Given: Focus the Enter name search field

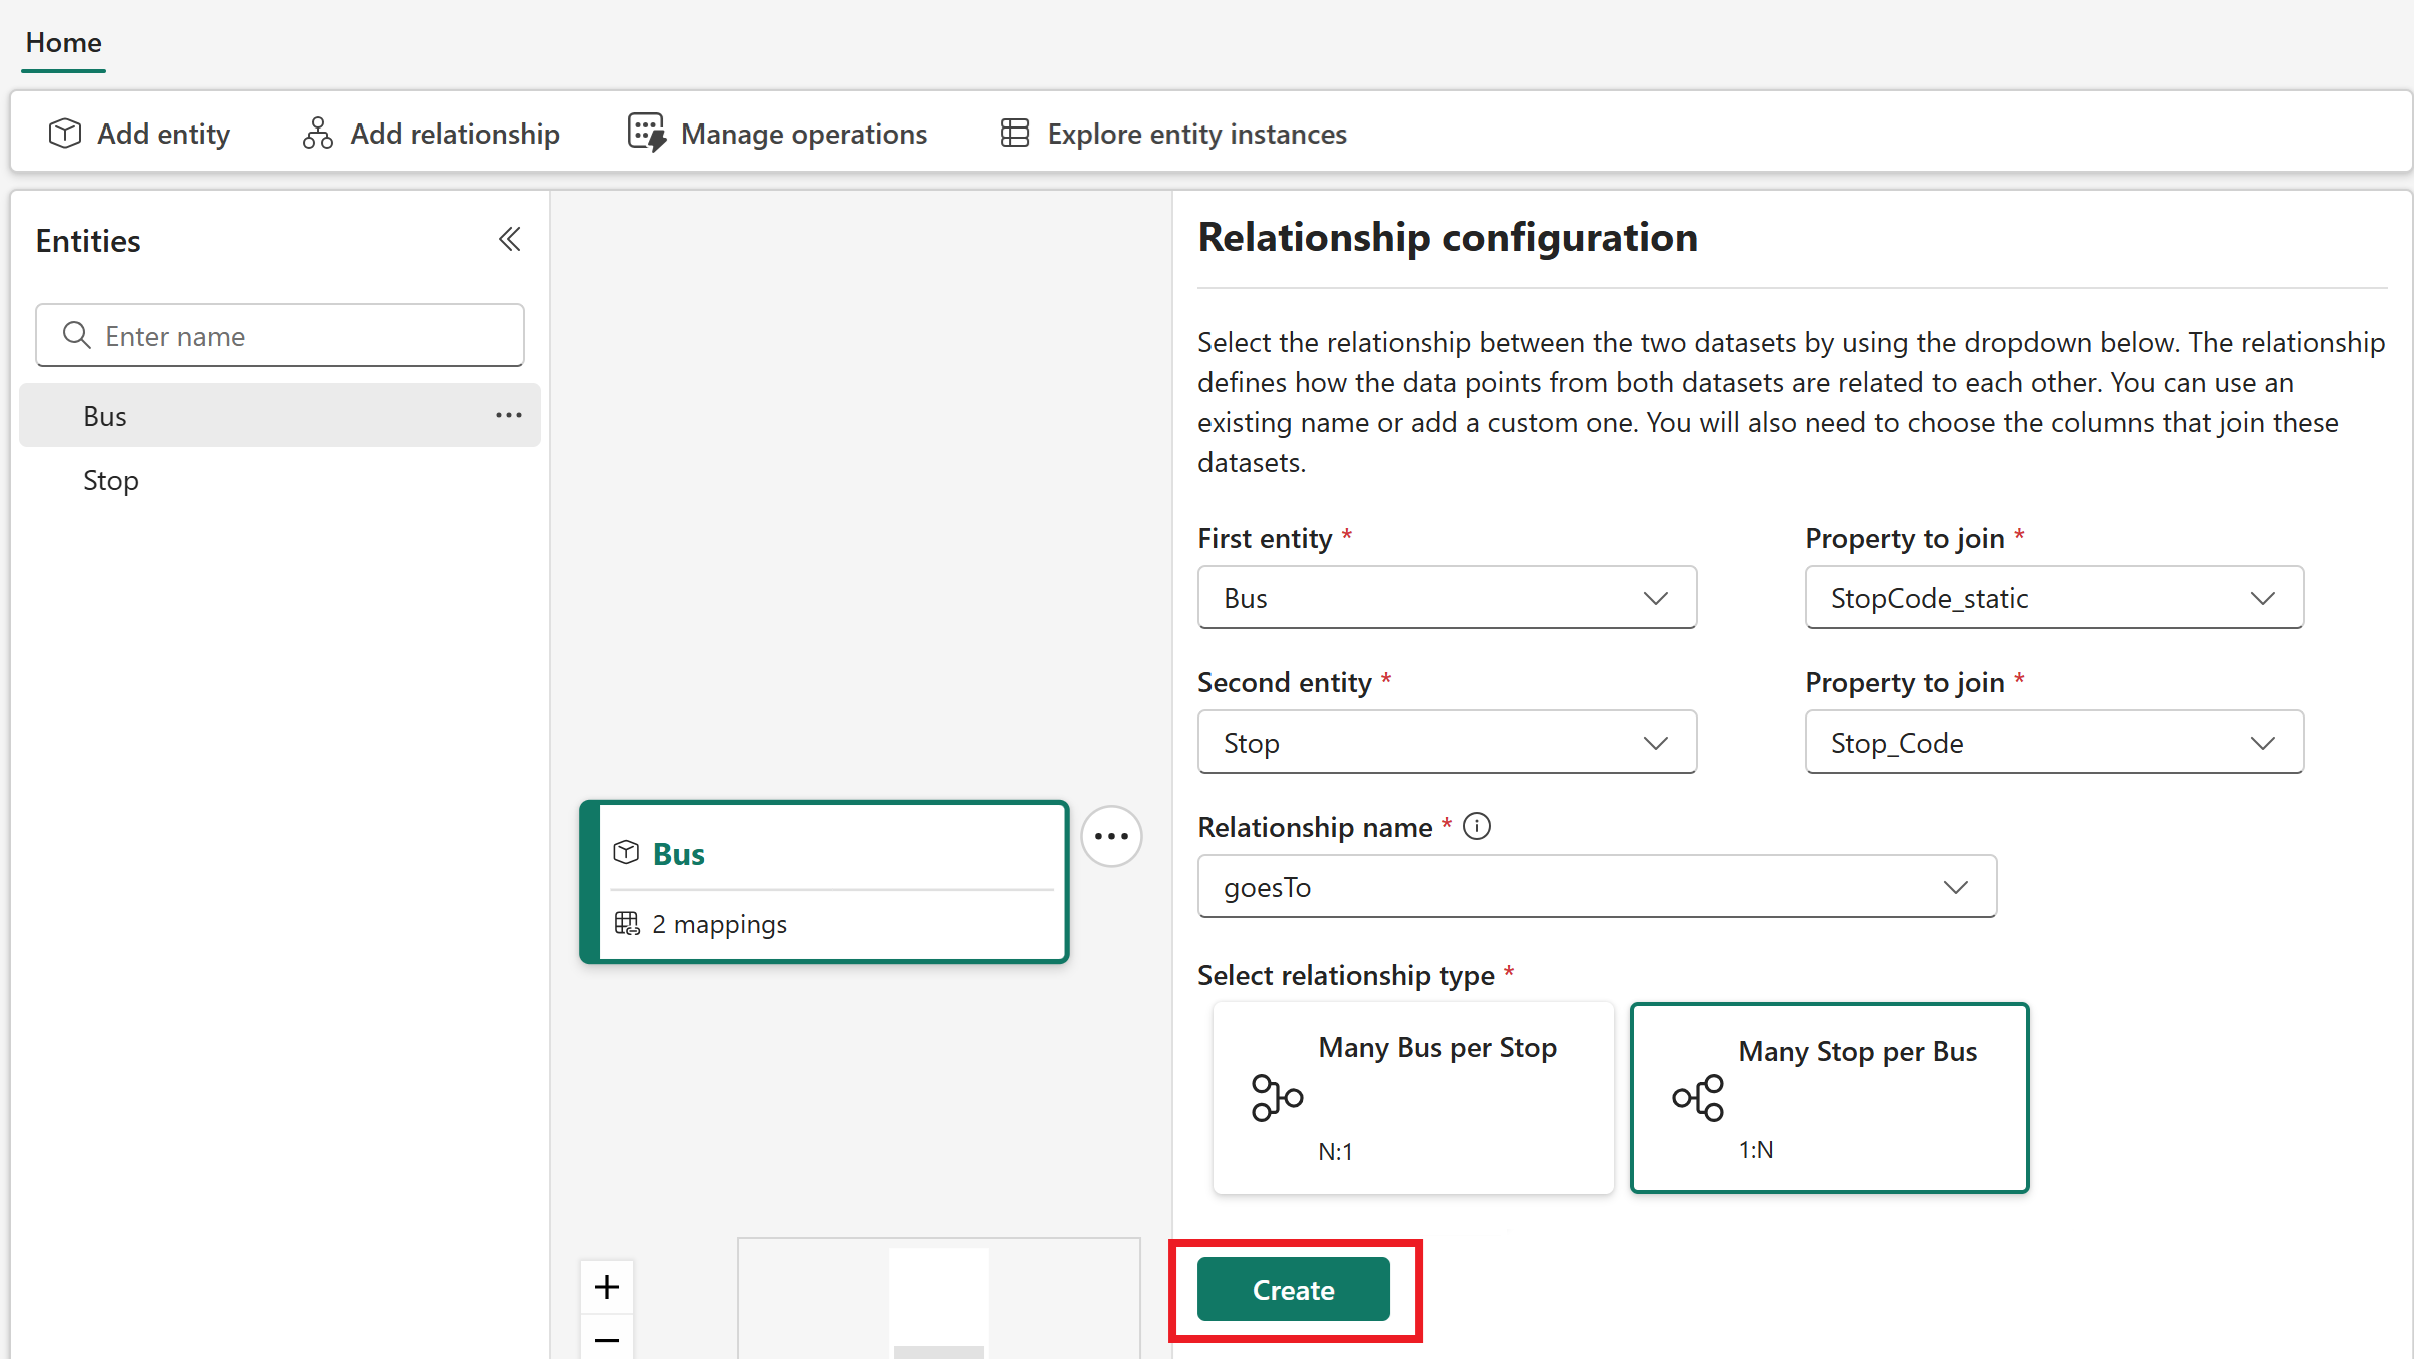Looking at the screenshot, I should point(280,336).
